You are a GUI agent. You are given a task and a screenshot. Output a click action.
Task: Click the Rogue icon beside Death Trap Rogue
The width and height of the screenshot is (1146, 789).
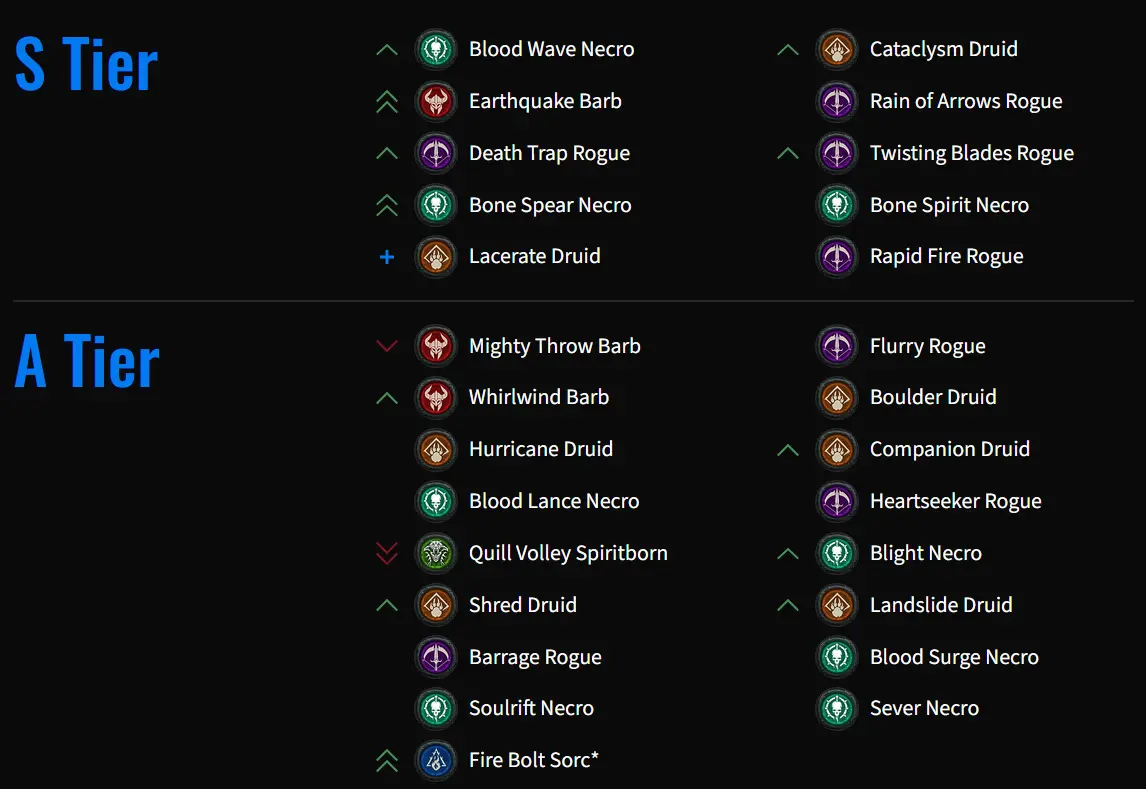436,153
